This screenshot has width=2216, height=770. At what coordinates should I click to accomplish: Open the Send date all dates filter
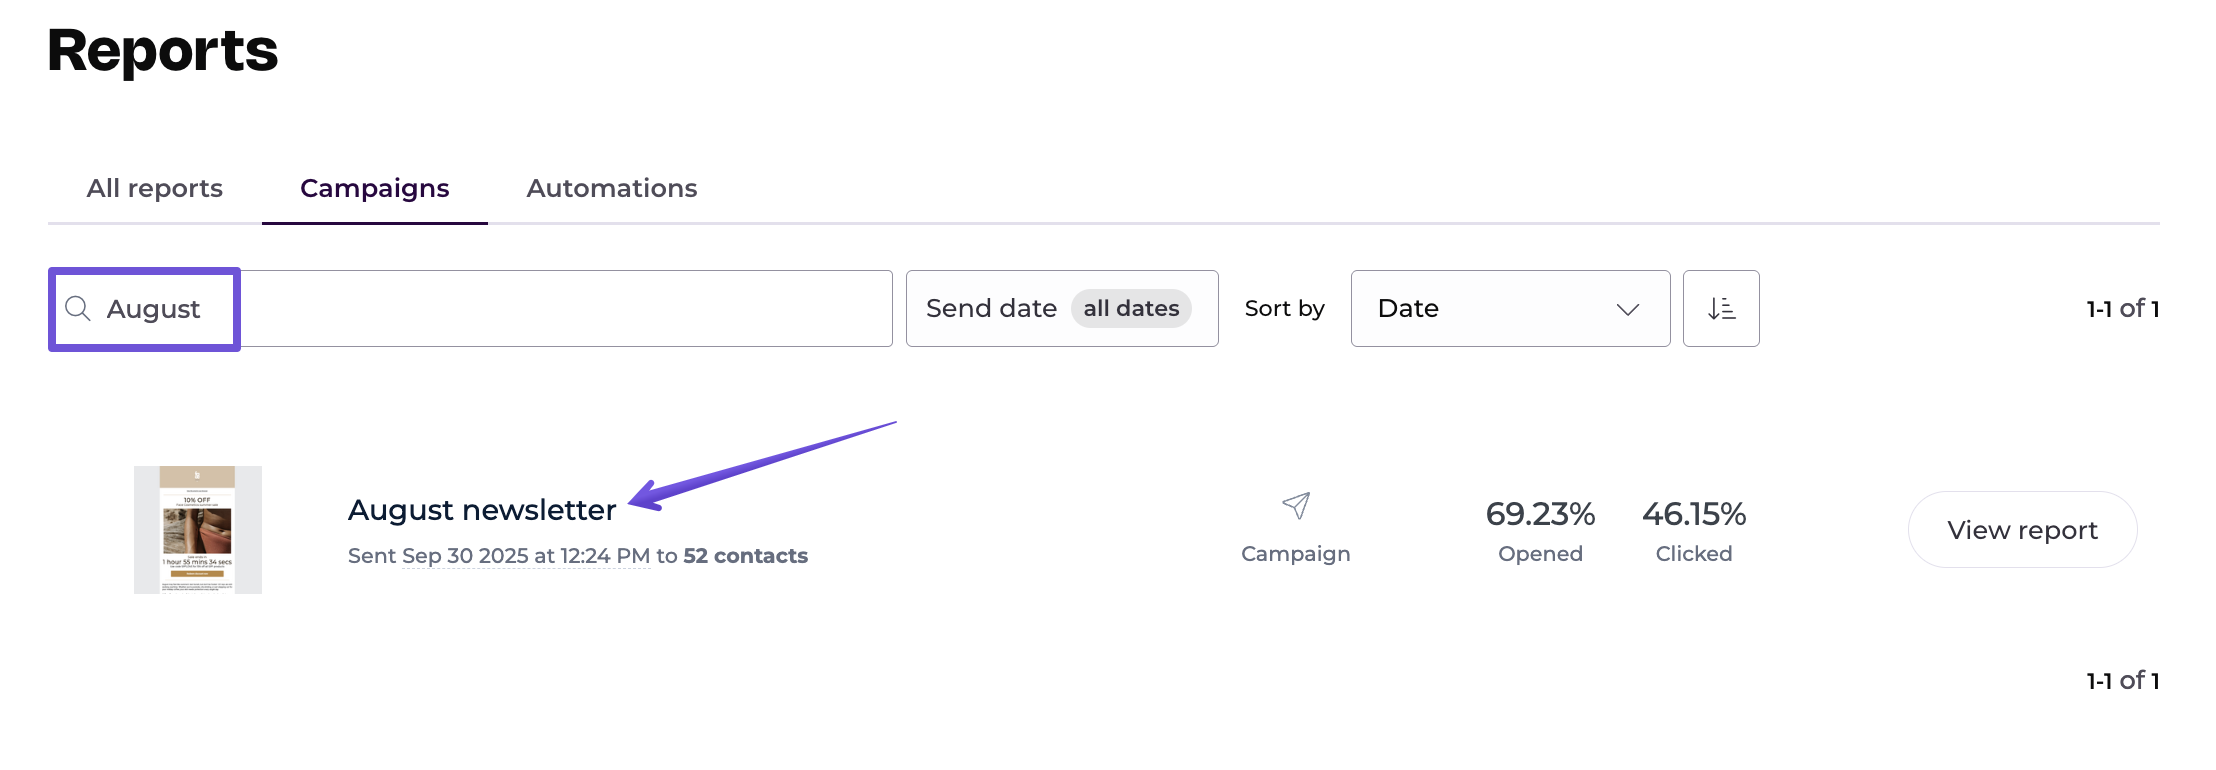[x=1061, y=308]
